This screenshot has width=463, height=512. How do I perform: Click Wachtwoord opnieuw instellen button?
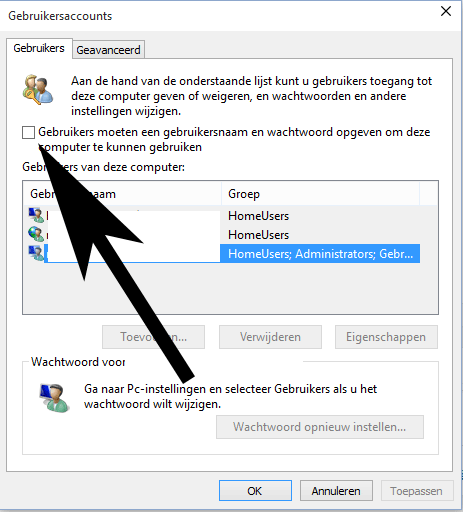[x=320, y=427]
